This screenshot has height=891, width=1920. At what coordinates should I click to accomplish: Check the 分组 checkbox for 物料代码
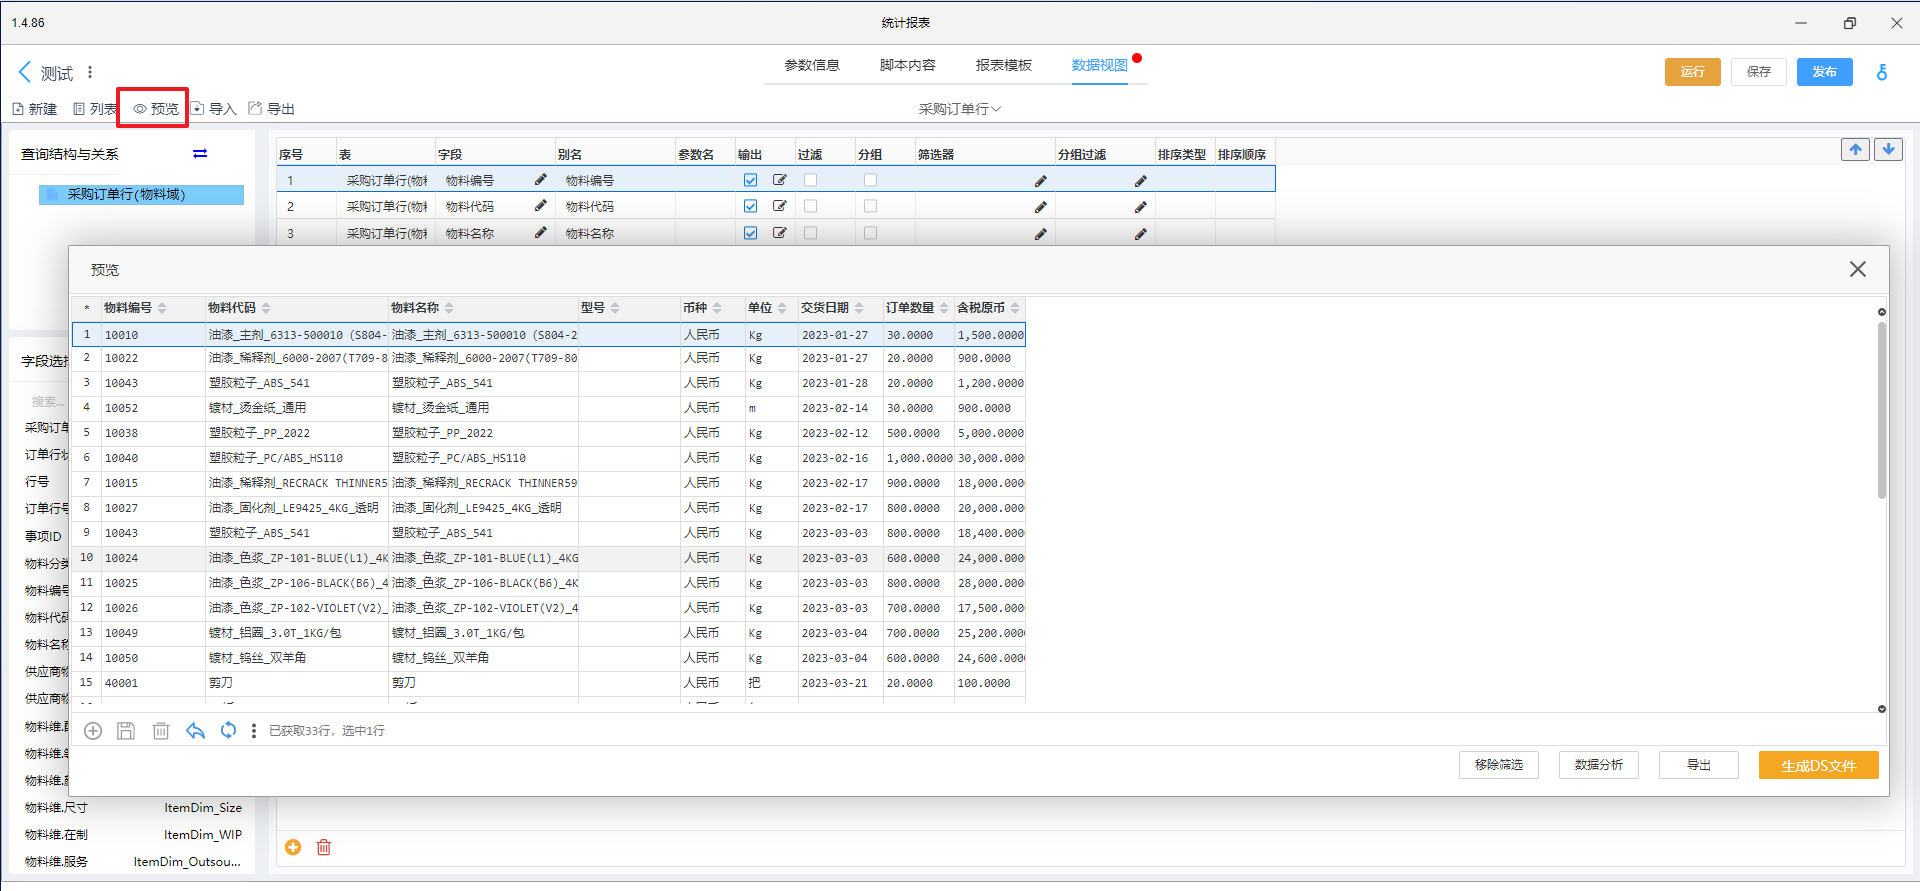point(871,206)
